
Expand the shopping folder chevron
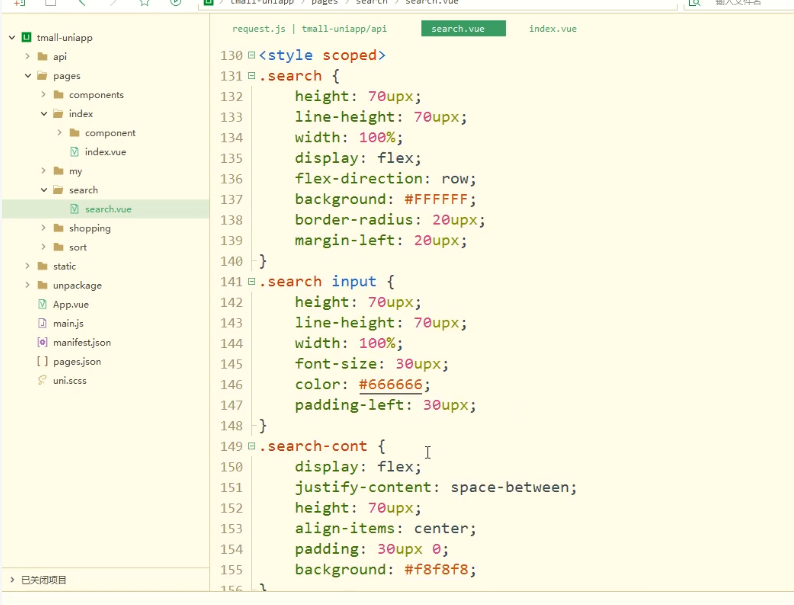tap(44, 228)
